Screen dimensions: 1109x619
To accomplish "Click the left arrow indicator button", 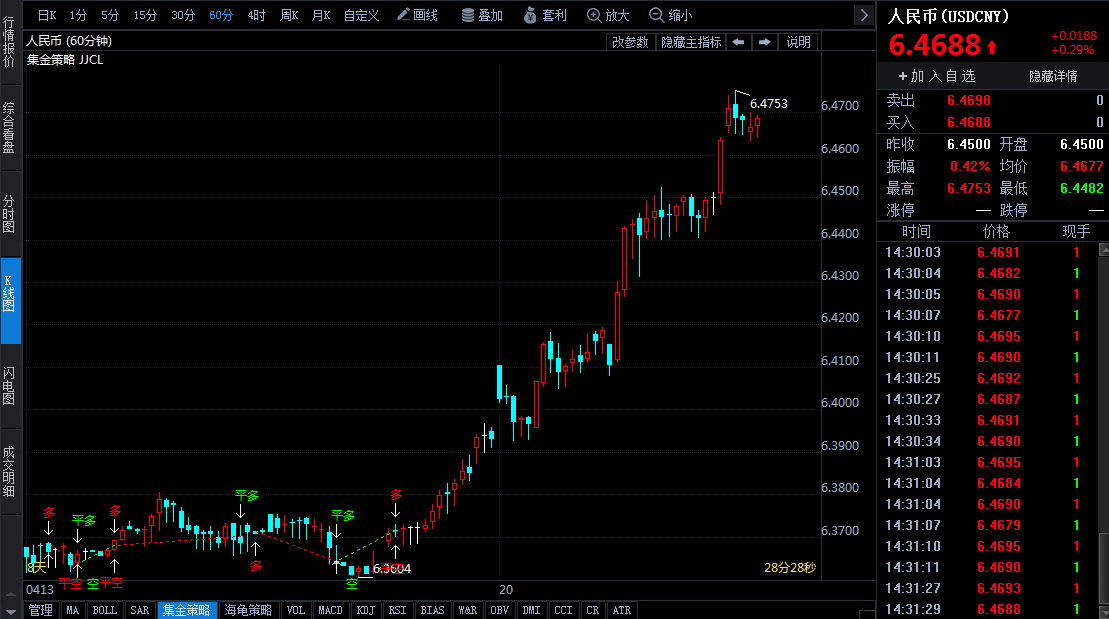I will click(x=738, y=42).
